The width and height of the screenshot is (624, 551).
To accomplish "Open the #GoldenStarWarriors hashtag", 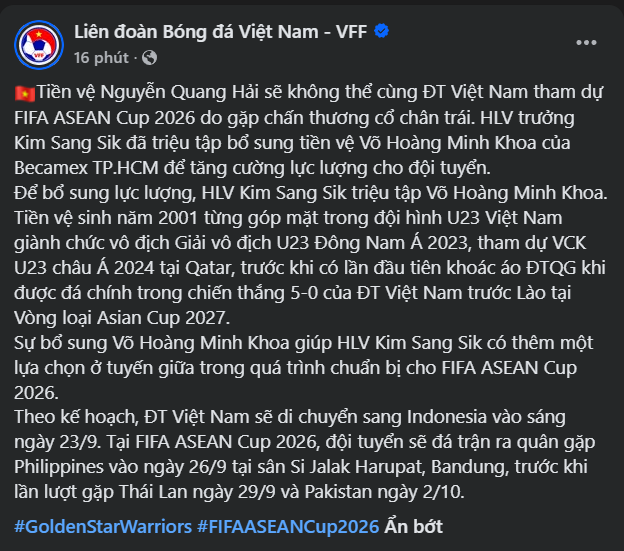I will (x=103, y=527).
